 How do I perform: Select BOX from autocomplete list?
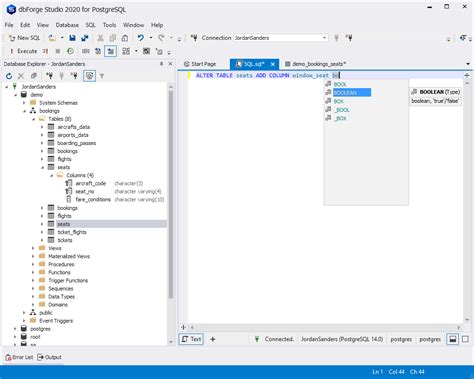coord(338,101)
